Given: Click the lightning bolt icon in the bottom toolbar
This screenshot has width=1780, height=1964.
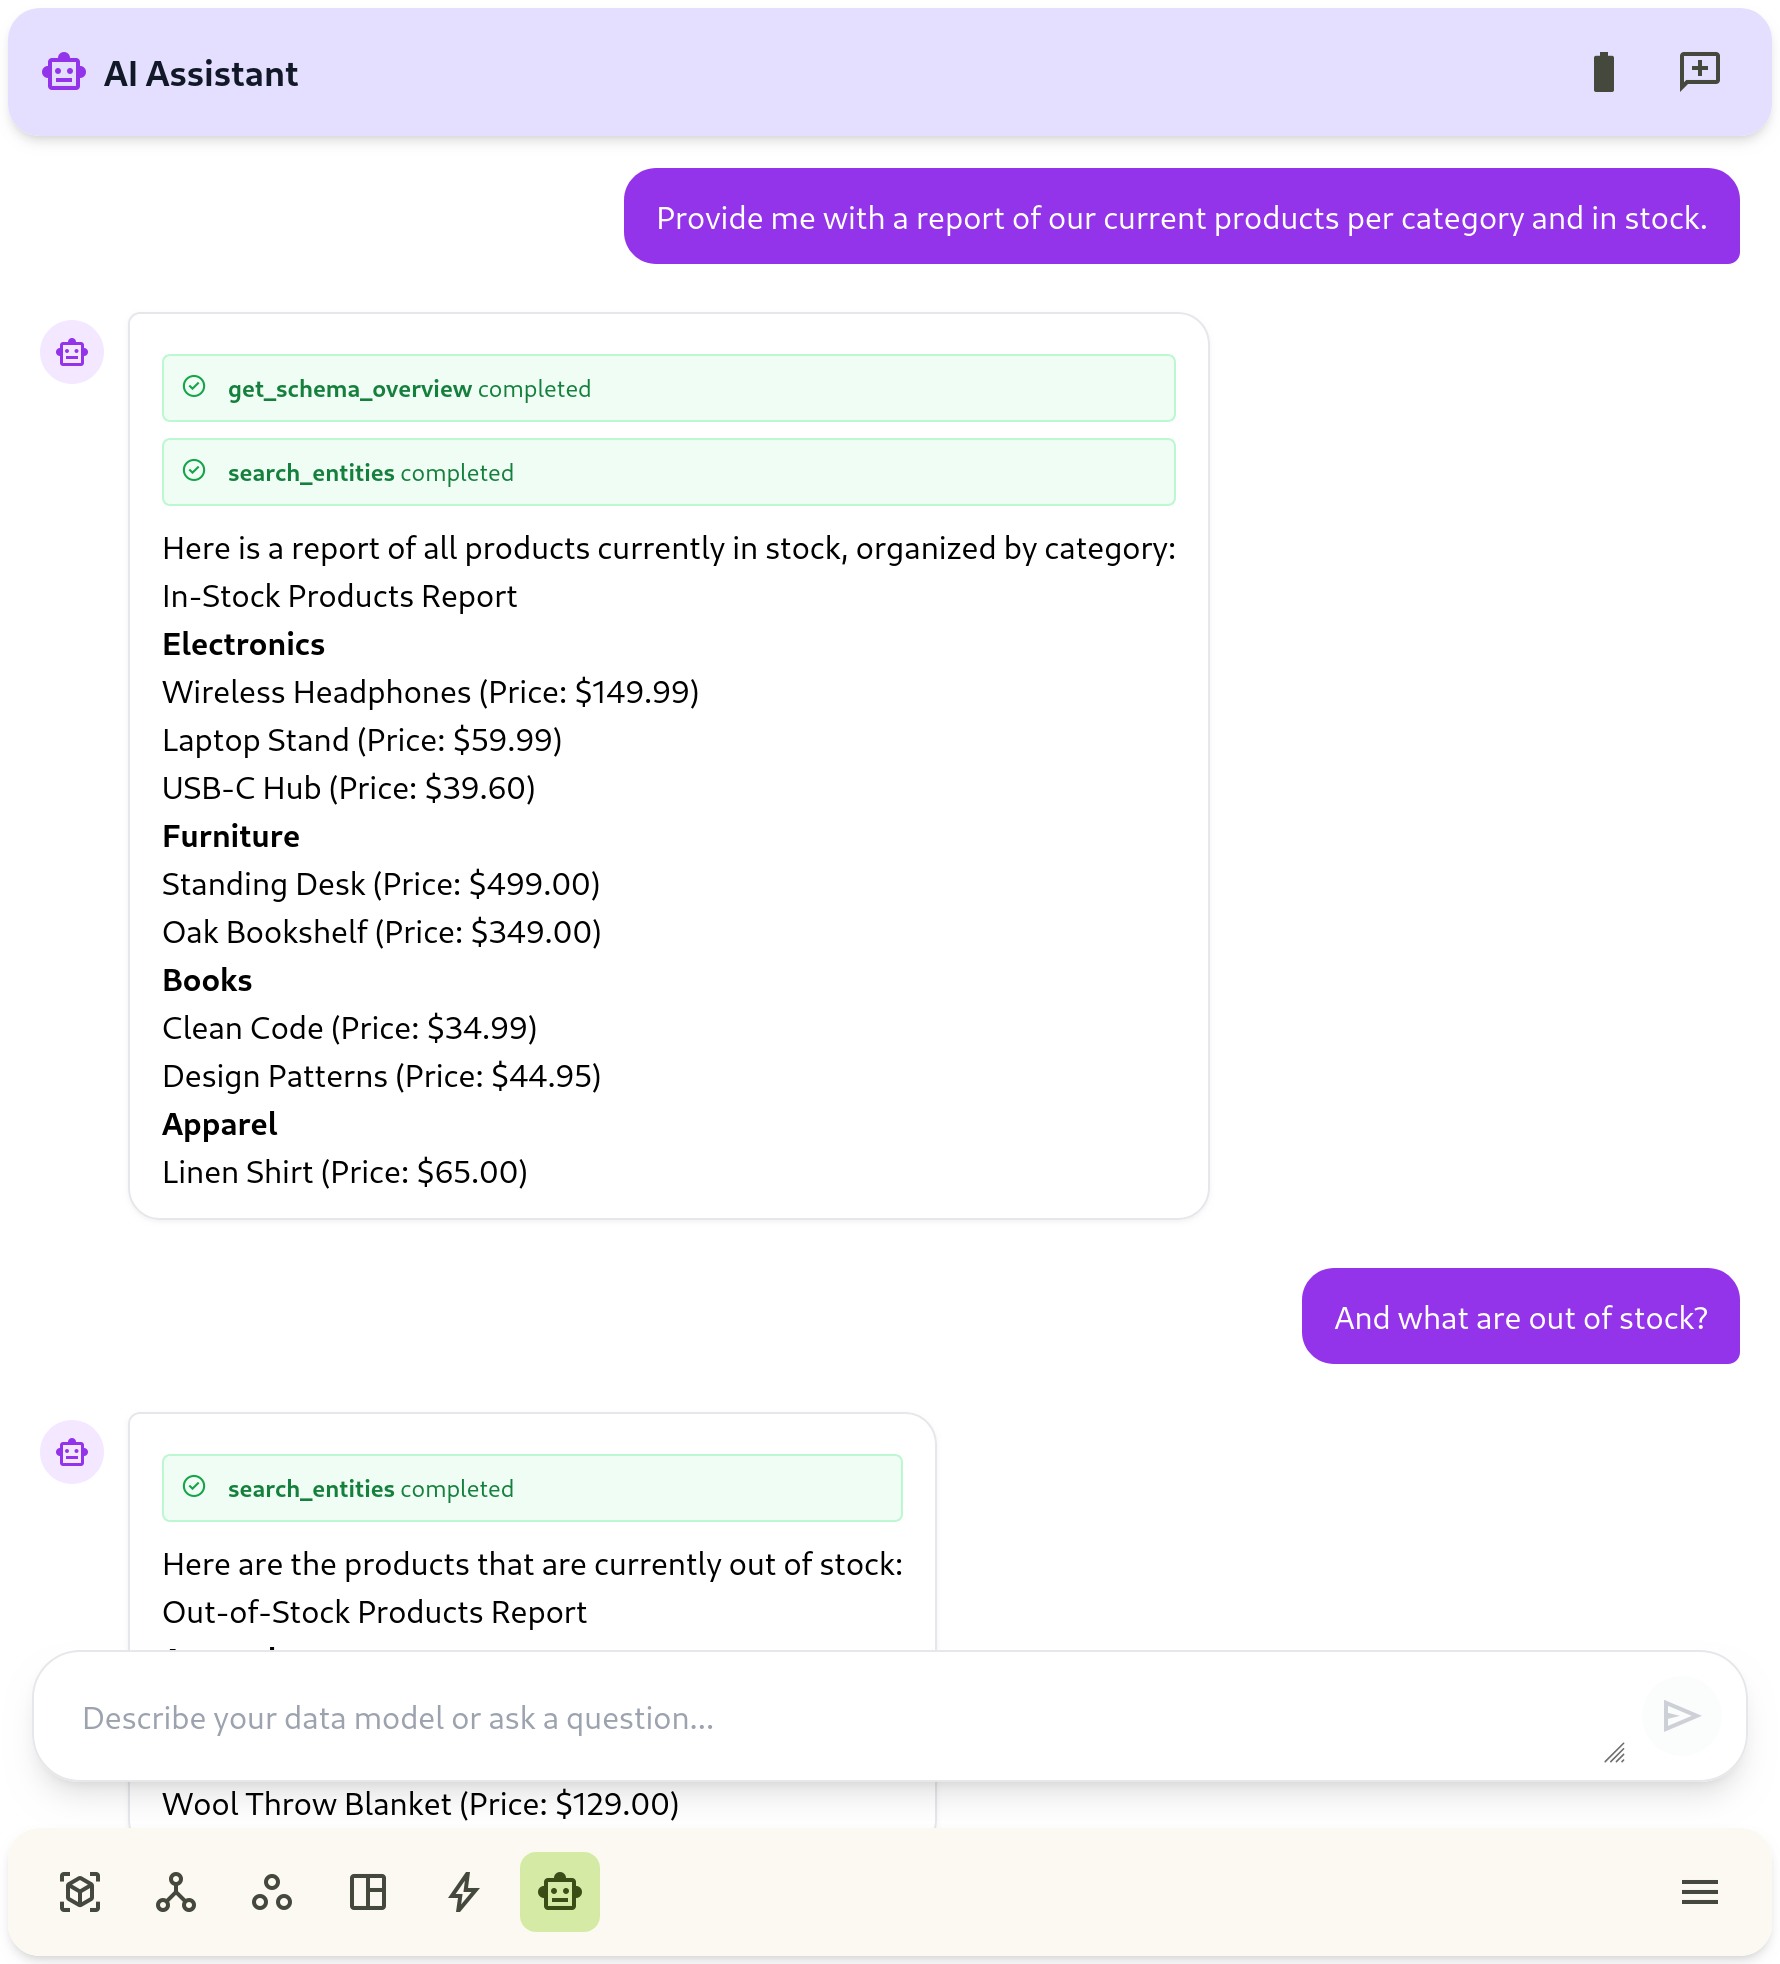Looking at the screenshot, I should pos(463,1891).
